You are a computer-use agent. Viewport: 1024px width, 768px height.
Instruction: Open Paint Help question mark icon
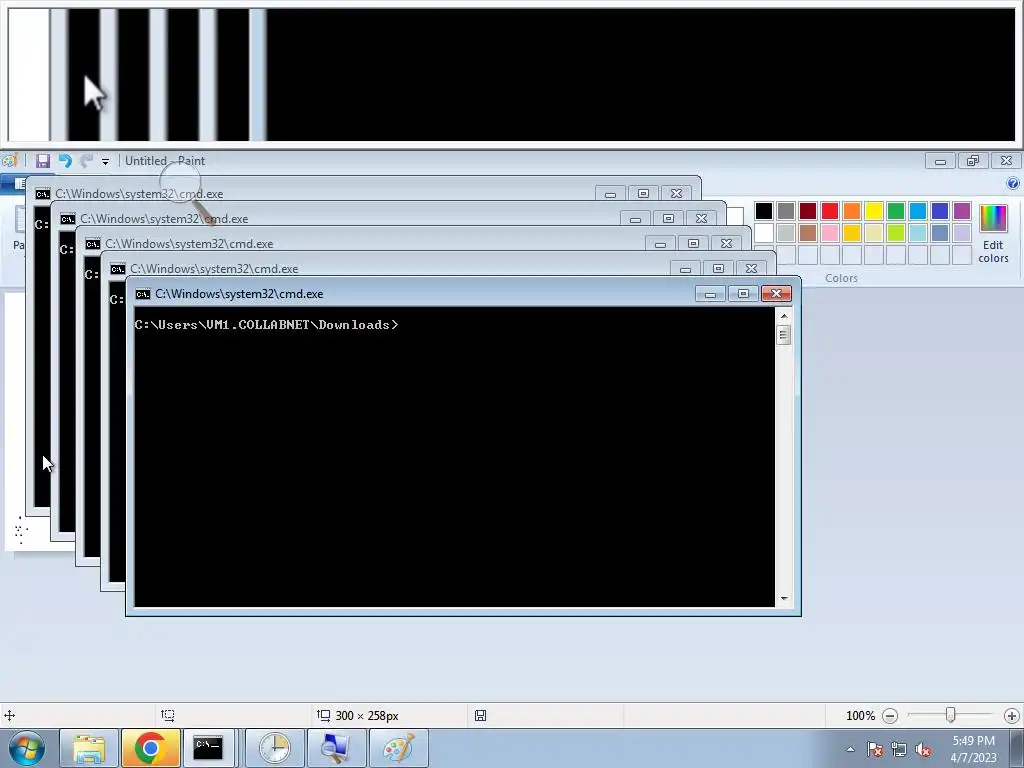(1013, 184)
